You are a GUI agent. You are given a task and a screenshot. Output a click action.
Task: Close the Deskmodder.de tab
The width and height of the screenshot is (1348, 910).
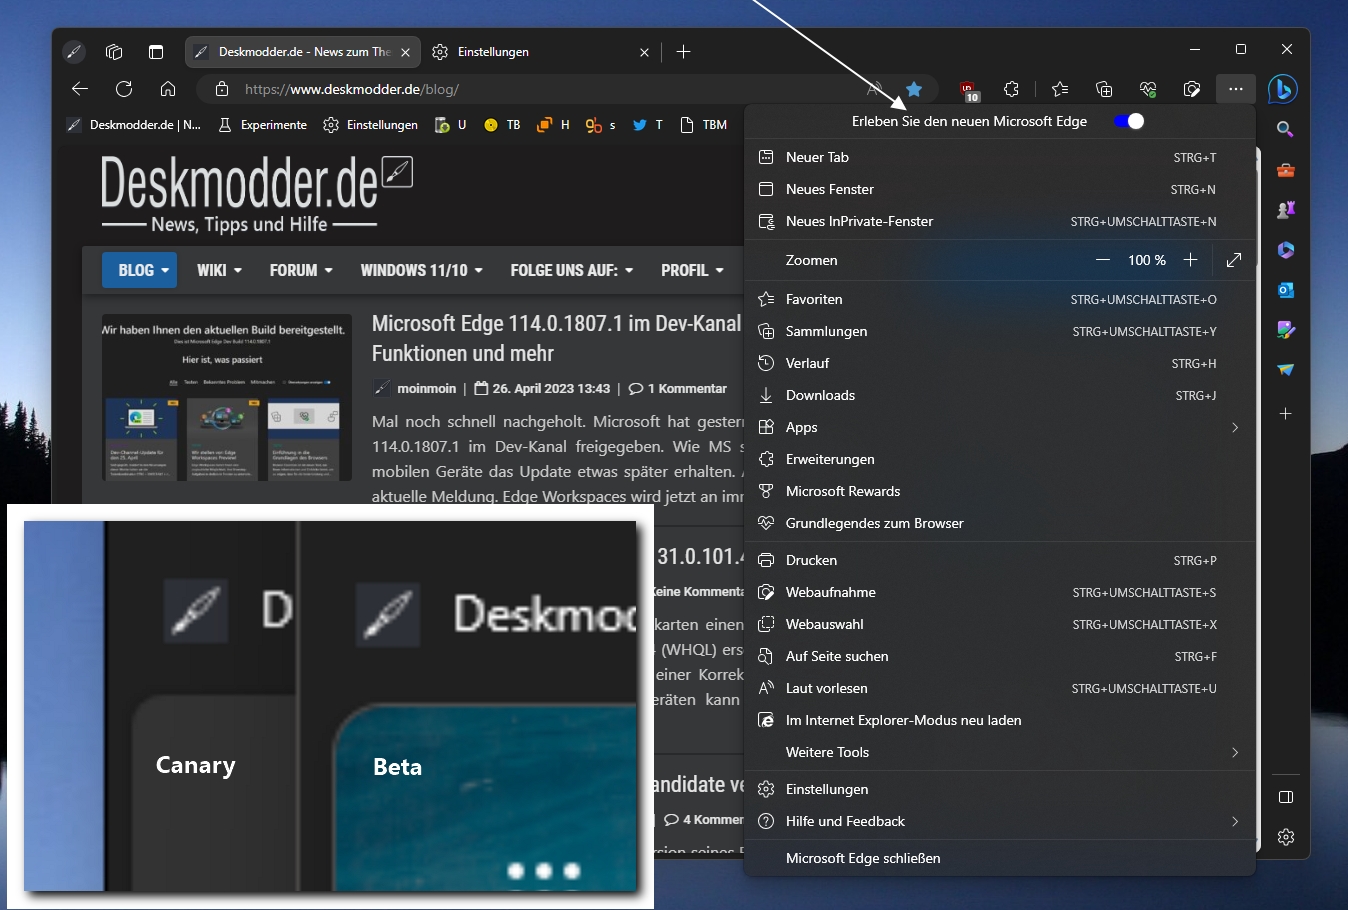coord(405,52)
